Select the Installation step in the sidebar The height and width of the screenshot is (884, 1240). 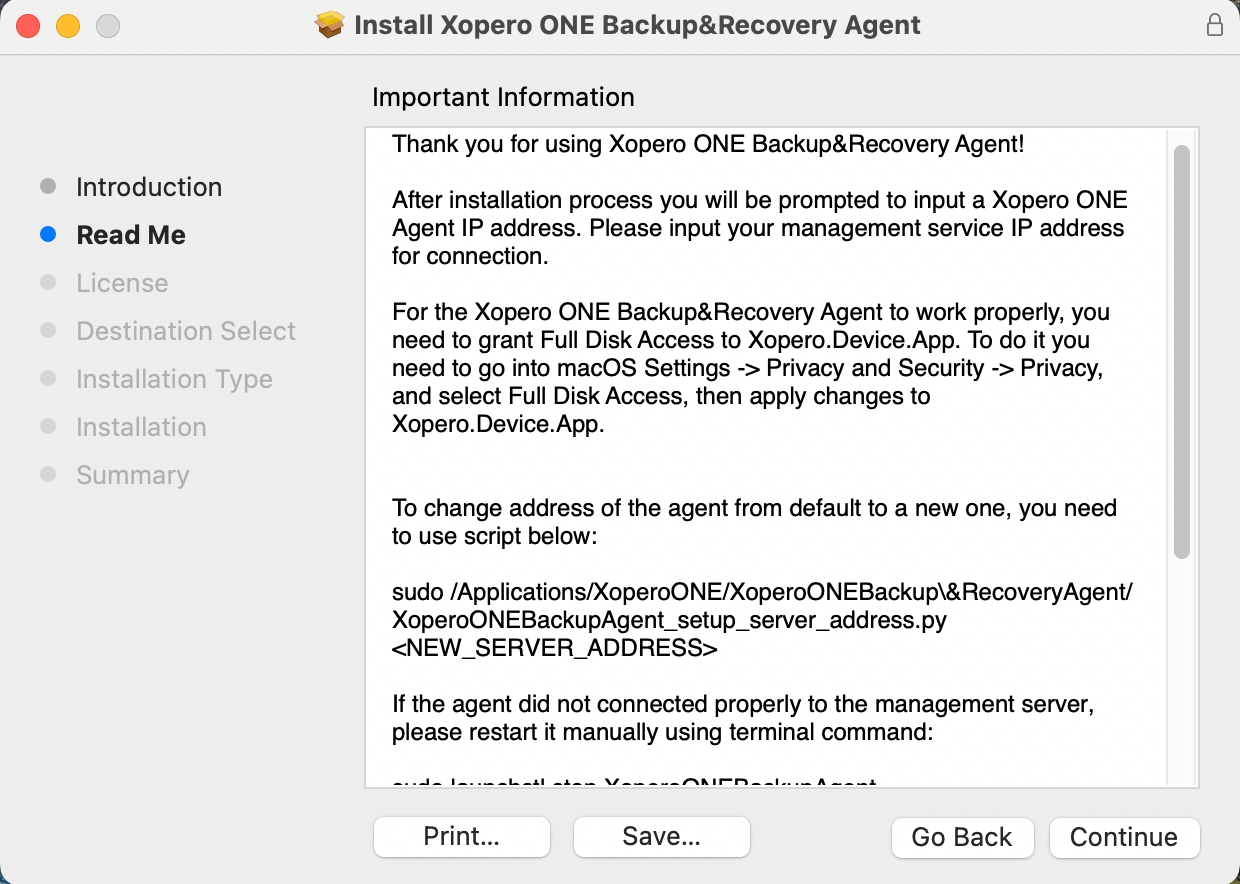tap(141, 426)
